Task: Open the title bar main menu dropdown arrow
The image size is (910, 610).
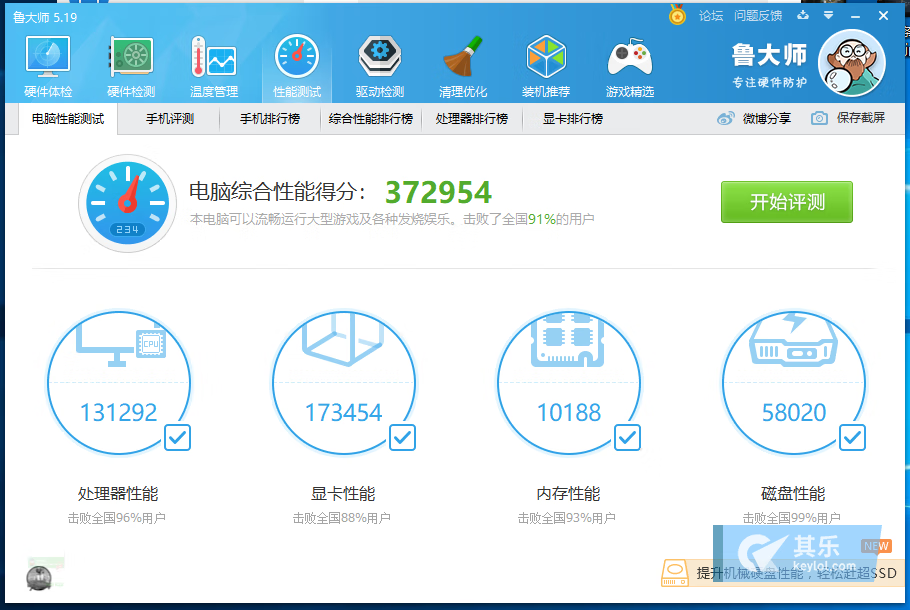Action: pos(828,15)
